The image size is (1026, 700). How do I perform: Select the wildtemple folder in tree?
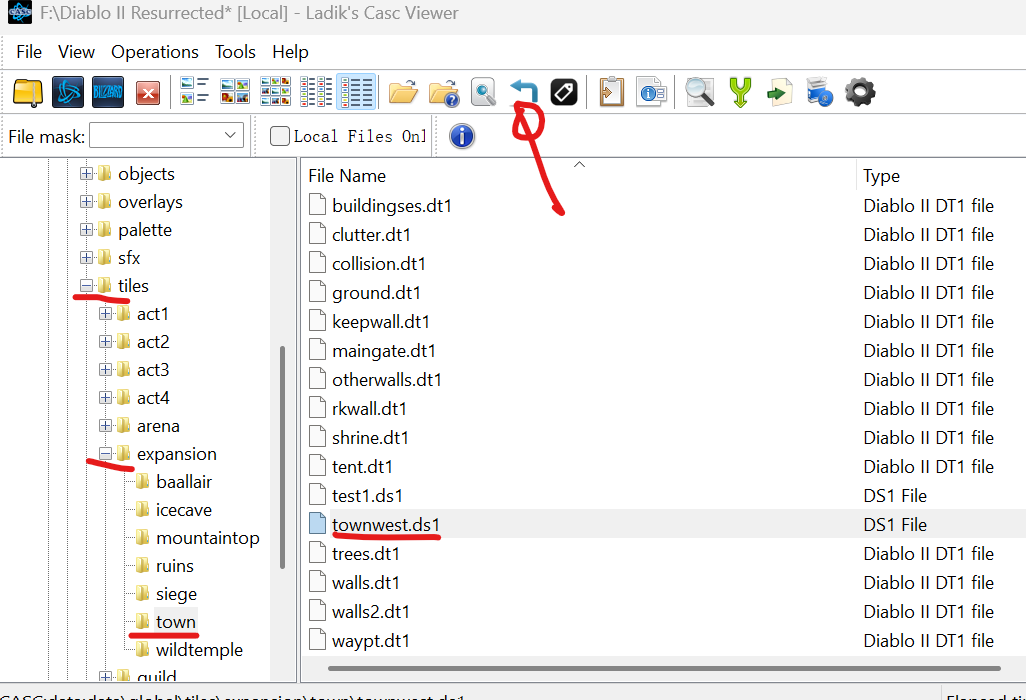[x=199, y=650]
